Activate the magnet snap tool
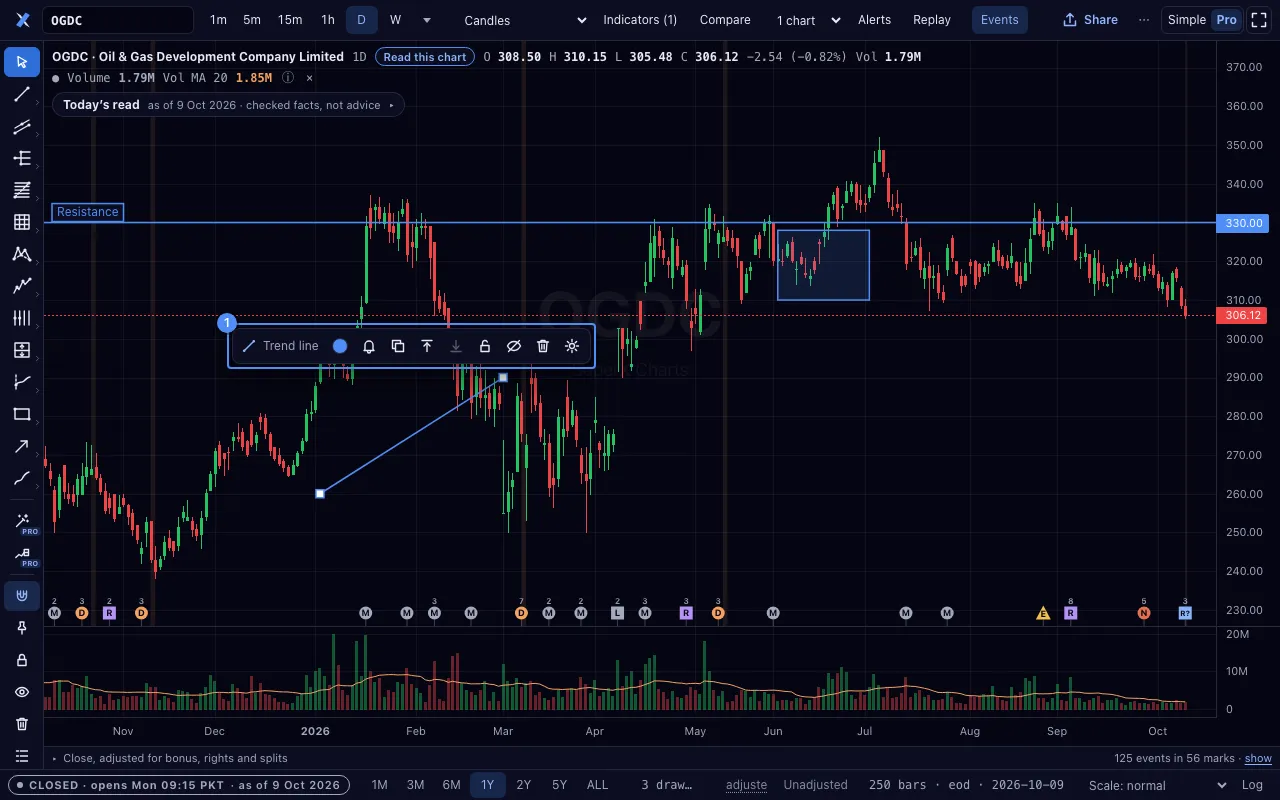Viewport: 1280px width, 800px height. point(22,596)
